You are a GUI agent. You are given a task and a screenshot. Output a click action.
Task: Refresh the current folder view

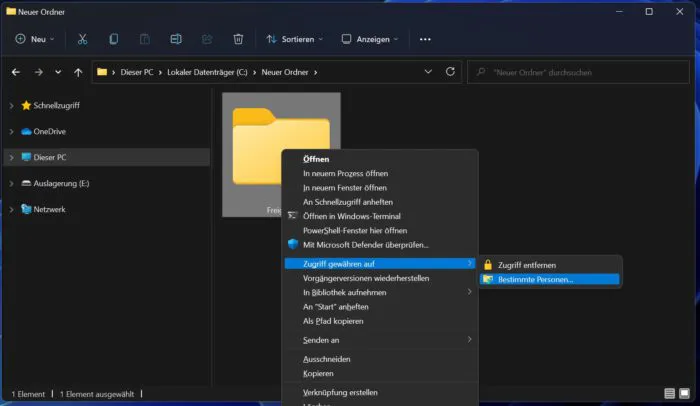(x=450, y=71)
